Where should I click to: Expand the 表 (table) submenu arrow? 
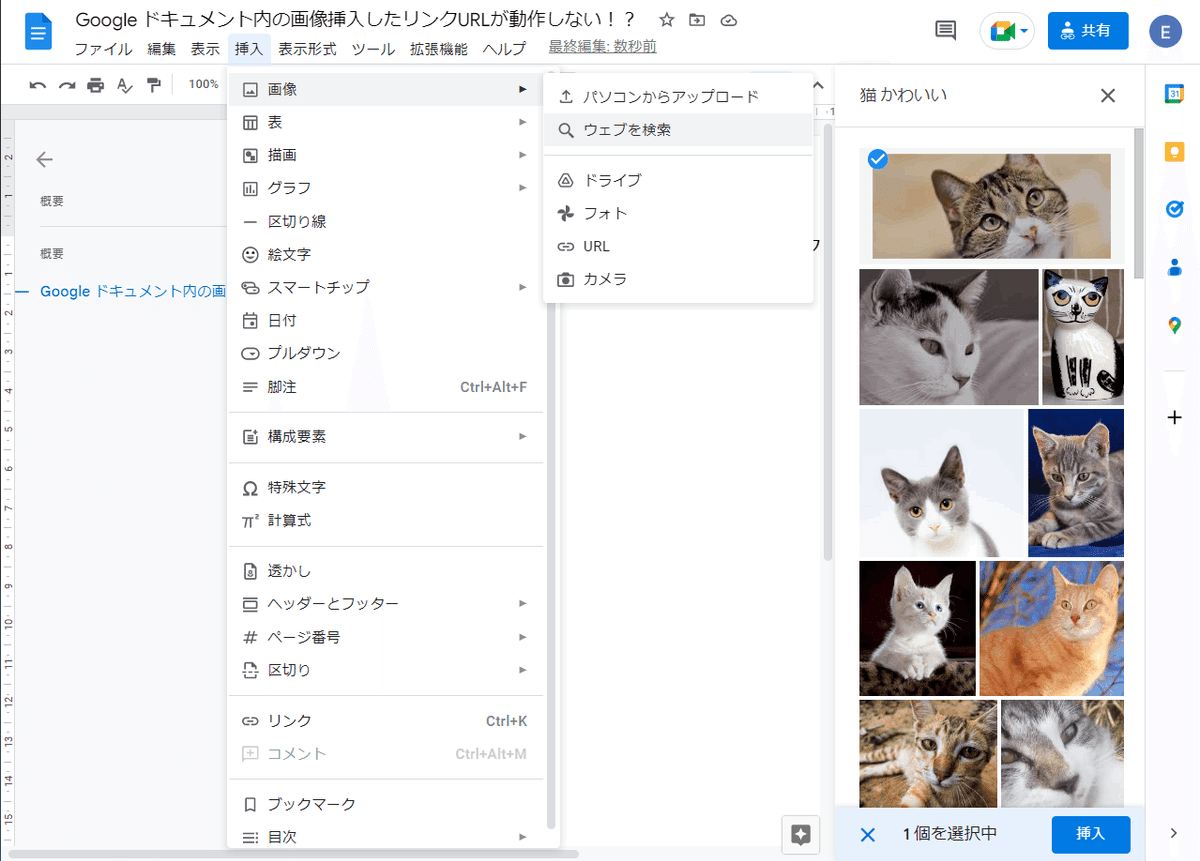521,121
